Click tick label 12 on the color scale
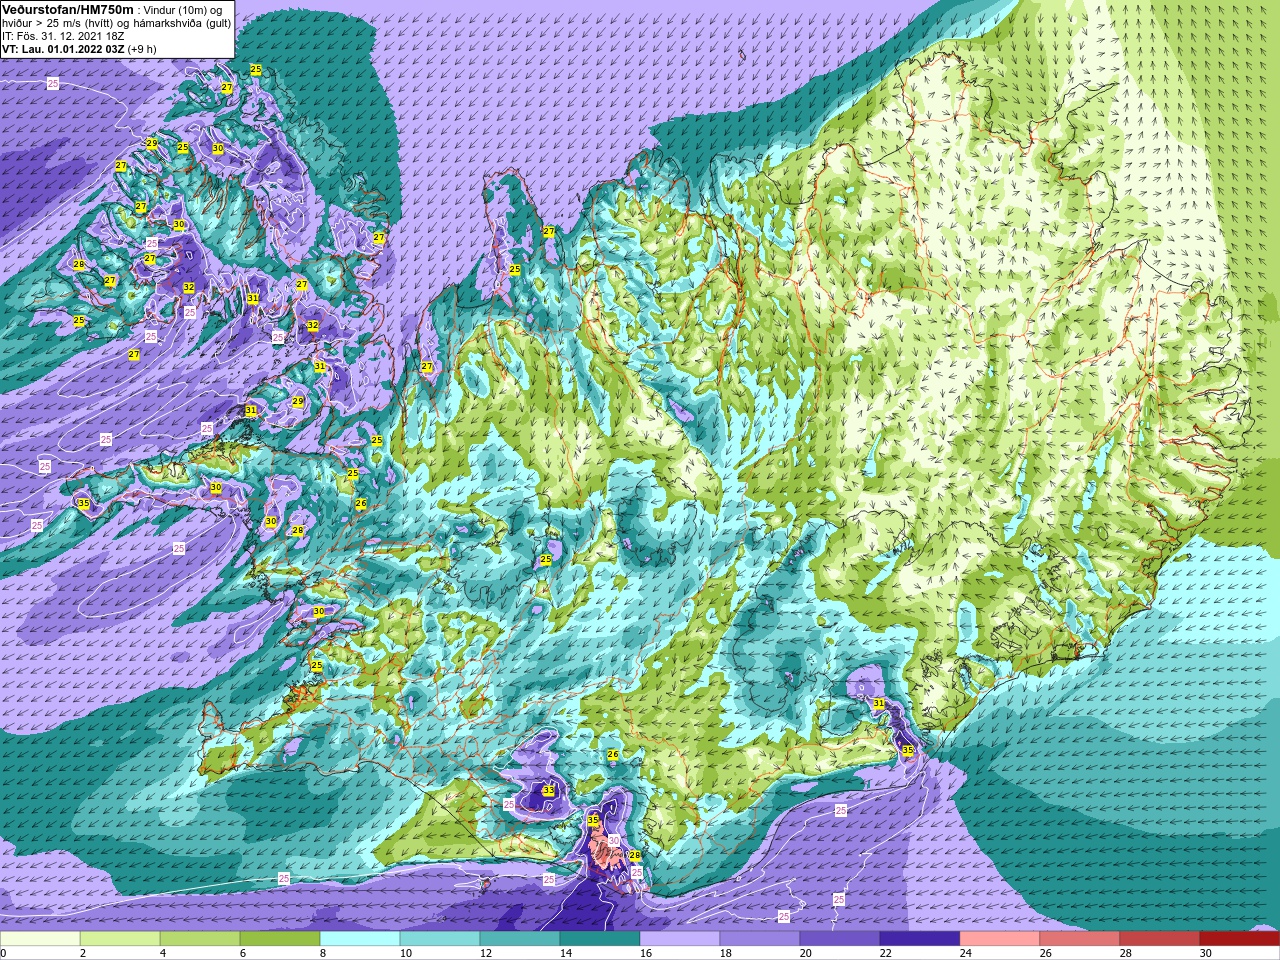Image resolution: width=1280 pixels, height=960 pixels. [486, 953]
